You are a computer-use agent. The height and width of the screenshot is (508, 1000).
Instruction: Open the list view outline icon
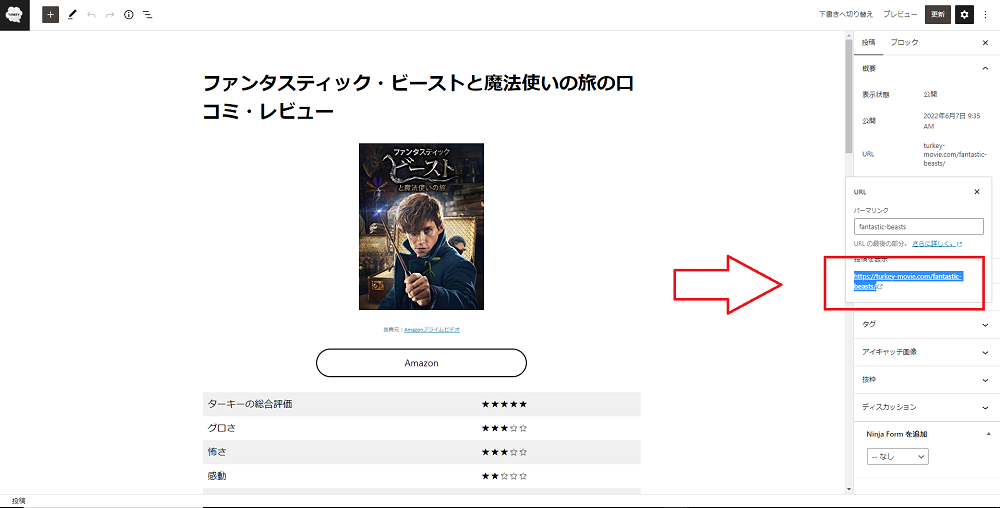(147, 14)
